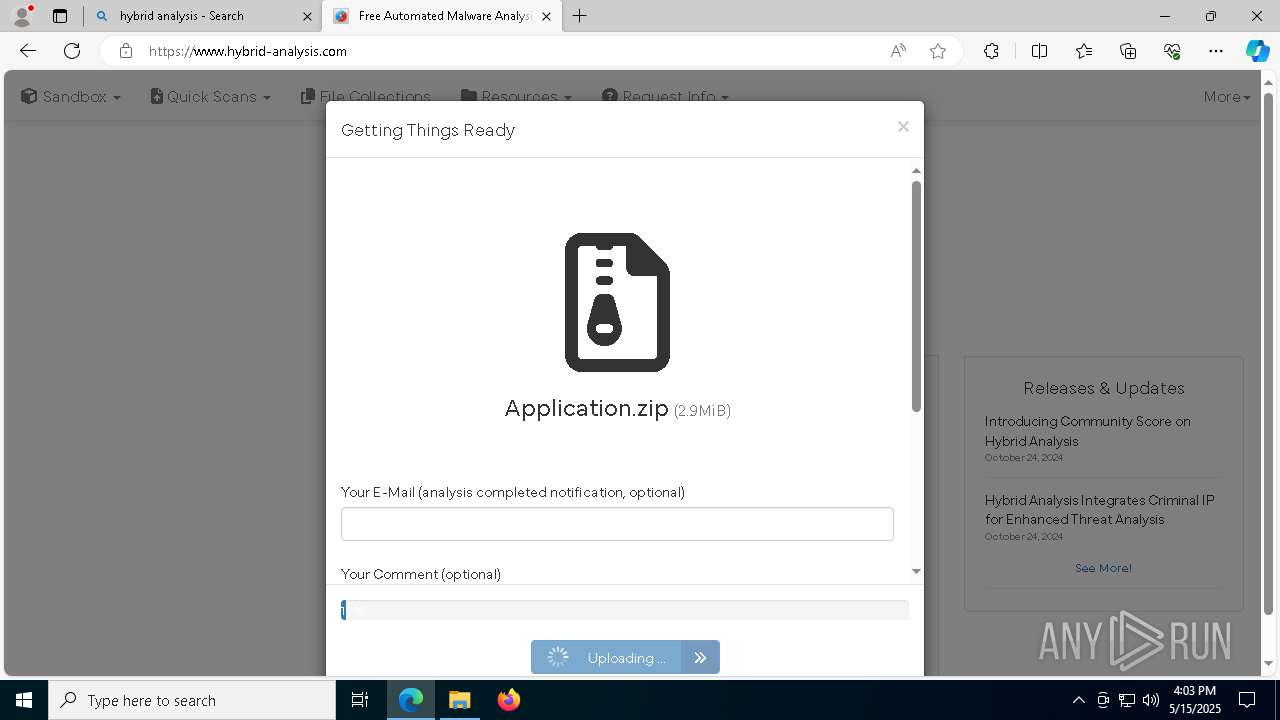1280x720 pixels.
Task: Open the Copilot sidebar icon
Action: 1257,51
